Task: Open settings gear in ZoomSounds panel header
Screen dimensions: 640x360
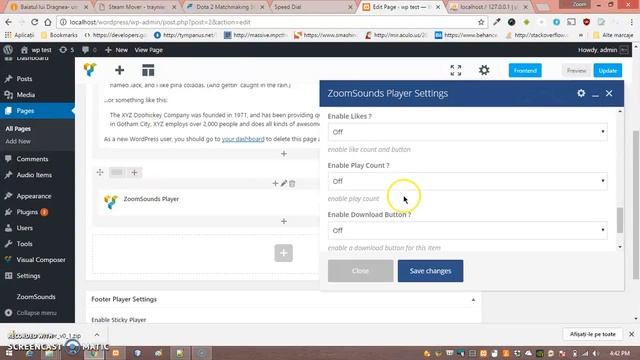Action: [581, 93]
